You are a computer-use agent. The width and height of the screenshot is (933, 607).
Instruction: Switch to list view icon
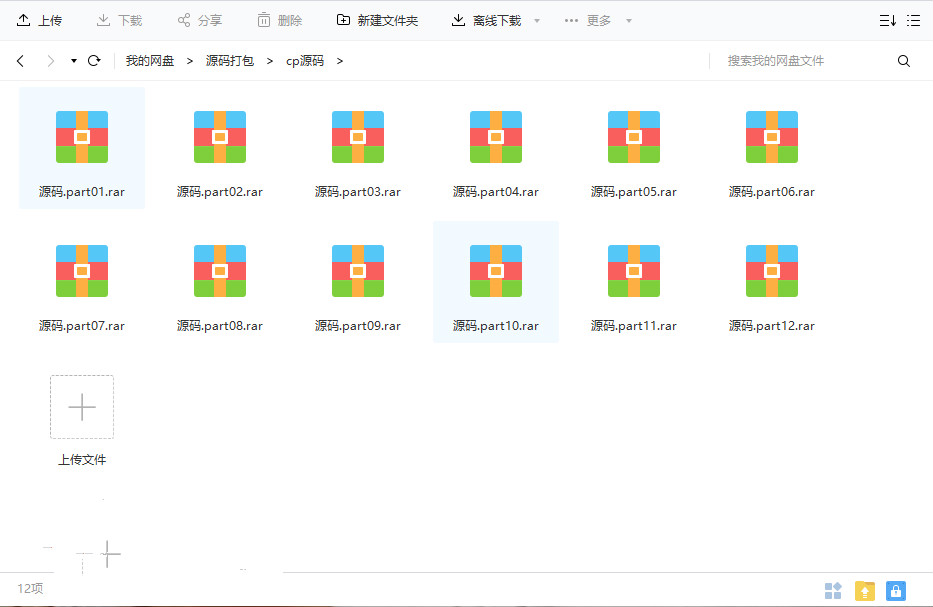(x=913, y=21)
